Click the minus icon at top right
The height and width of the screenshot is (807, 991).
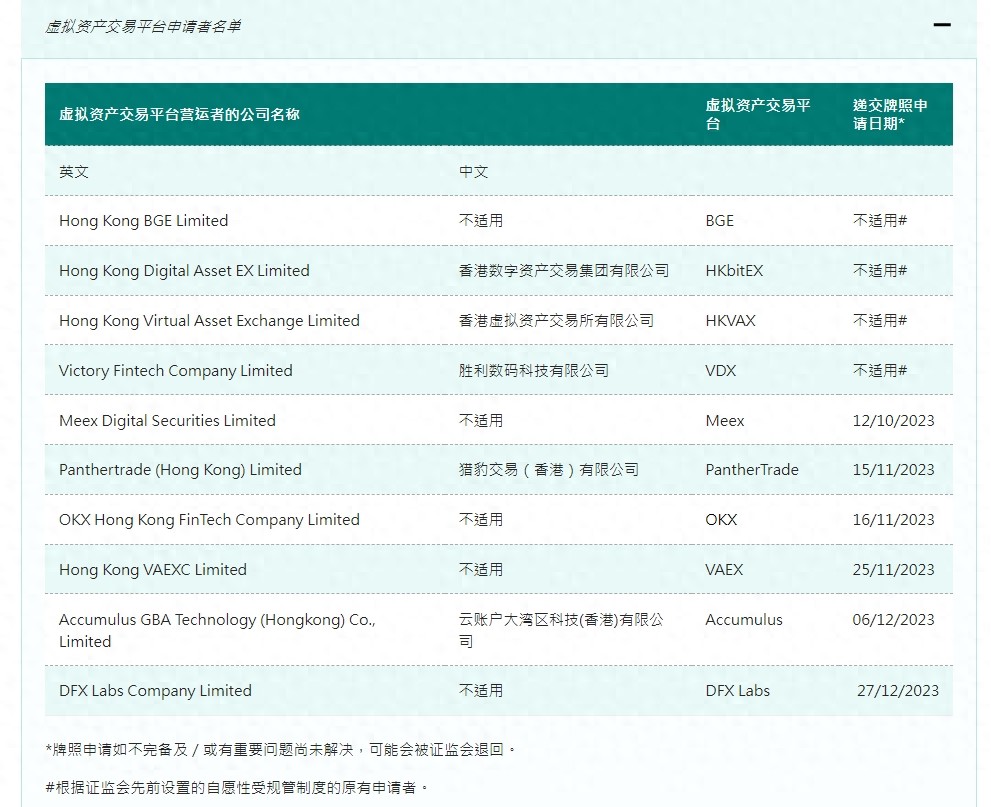tap(941, 24)
